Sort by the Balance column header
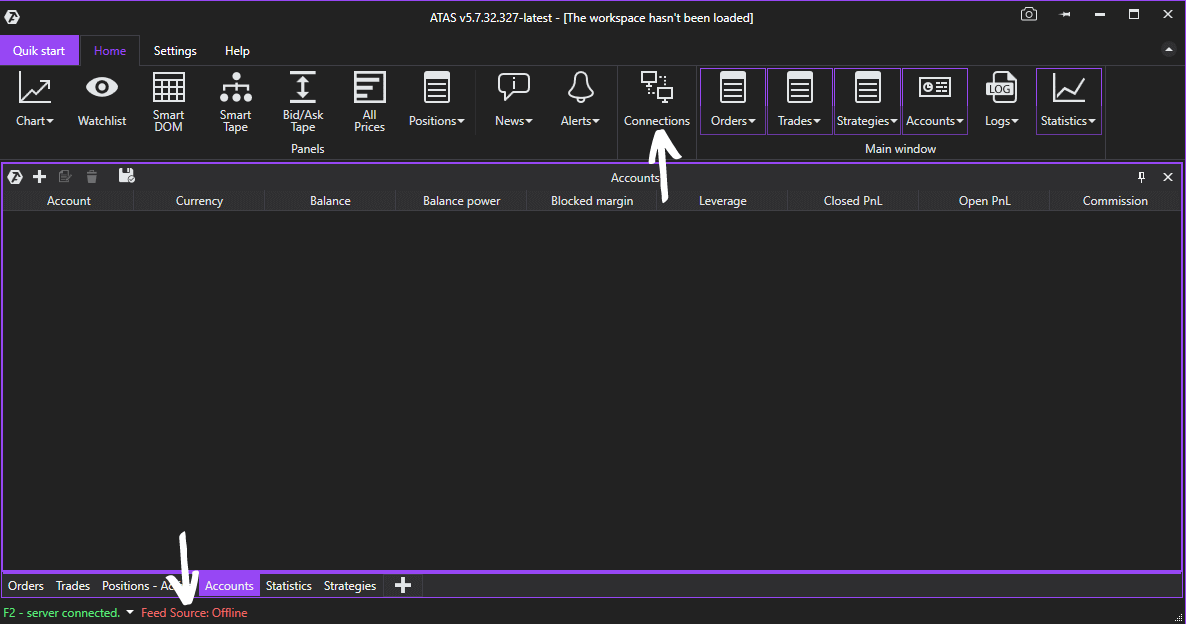1186x624 pixels. (330, 201)
